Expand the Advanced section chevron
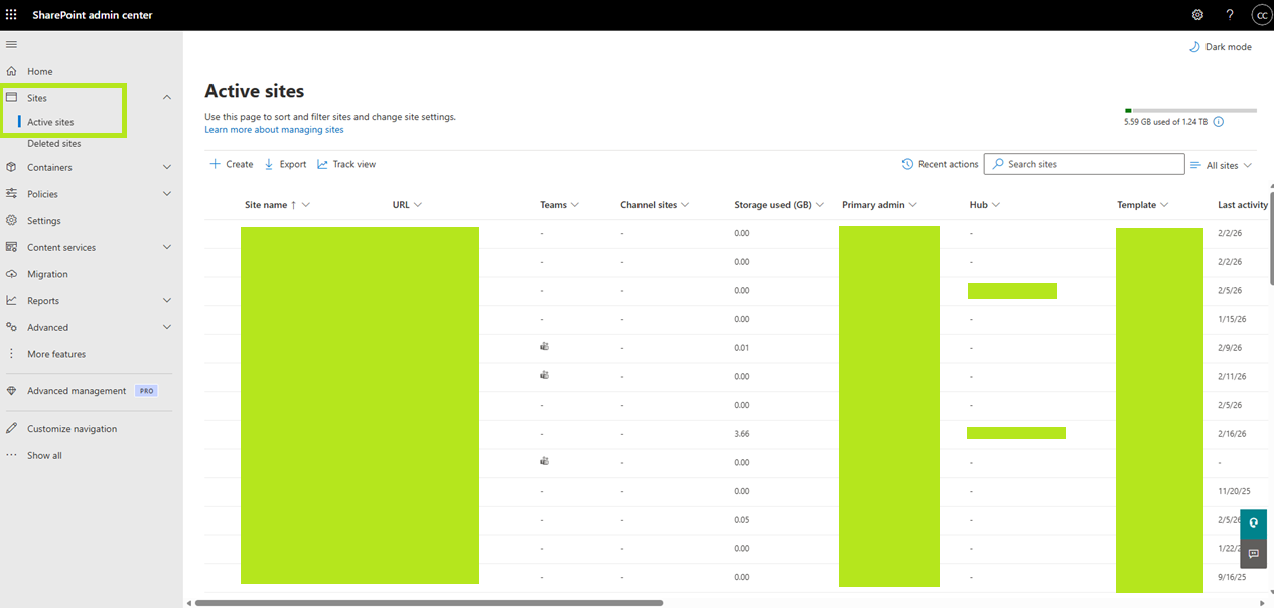The width and height of the screenshot is (1274, 608). click(x=167, y=327)
